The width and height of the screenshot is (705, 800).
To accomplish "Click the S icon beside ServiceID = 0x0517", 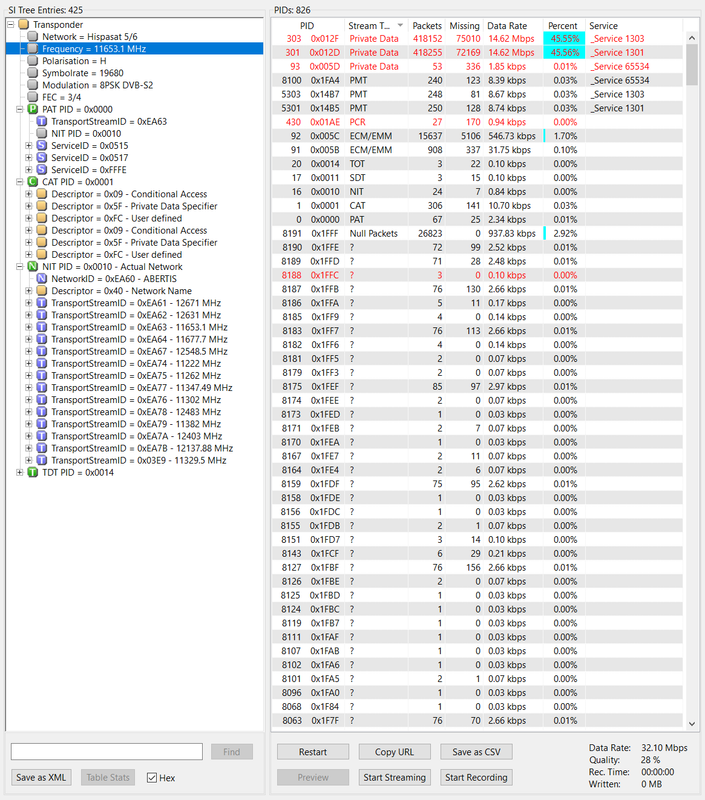I will 42,158.
